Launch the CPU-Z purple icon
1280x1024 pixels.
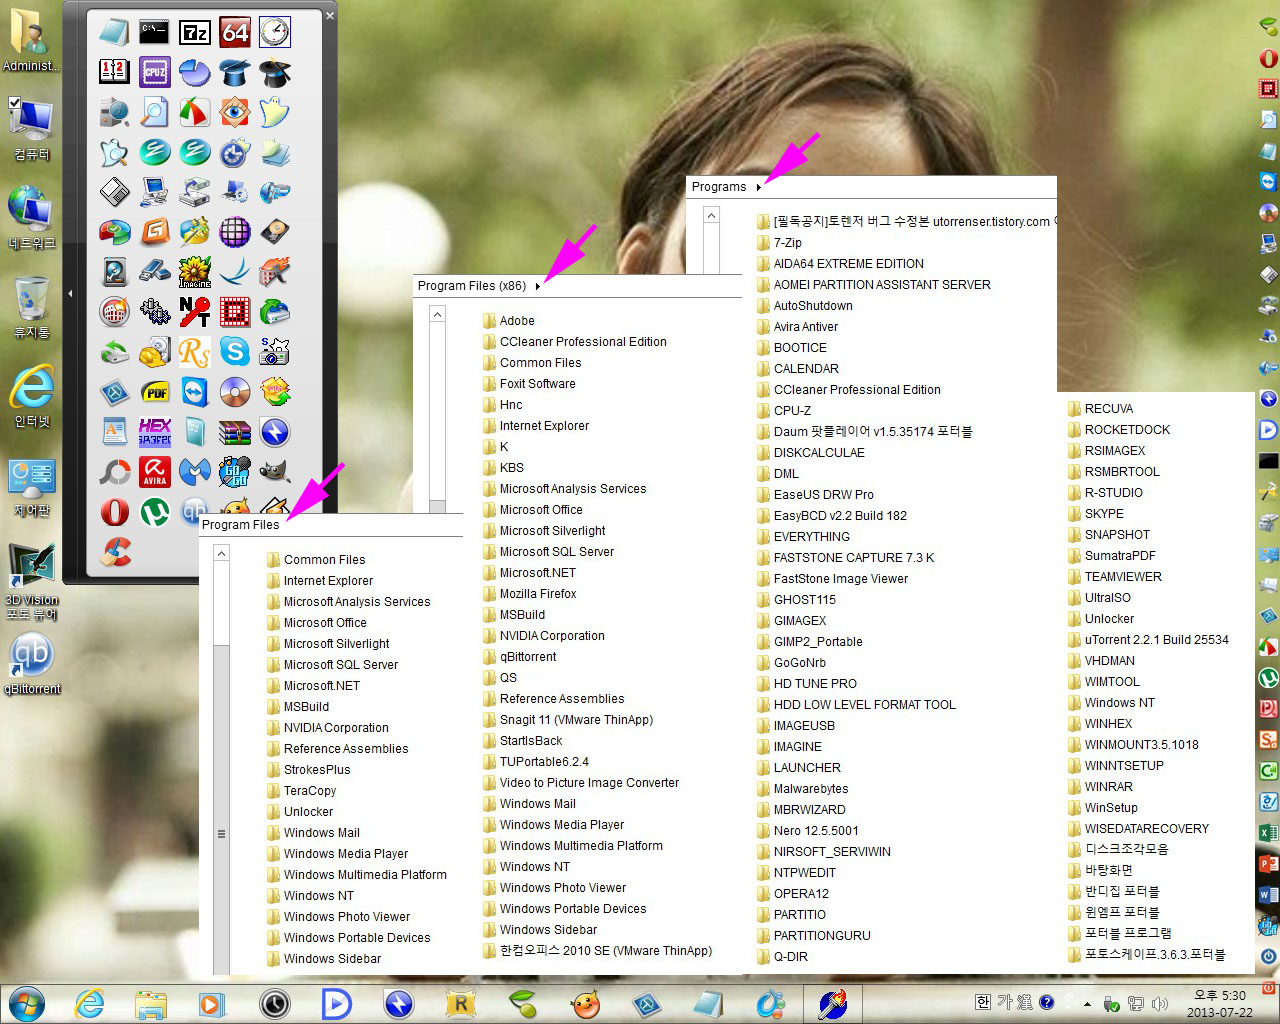pyautogui.click(x=155, y=72)
